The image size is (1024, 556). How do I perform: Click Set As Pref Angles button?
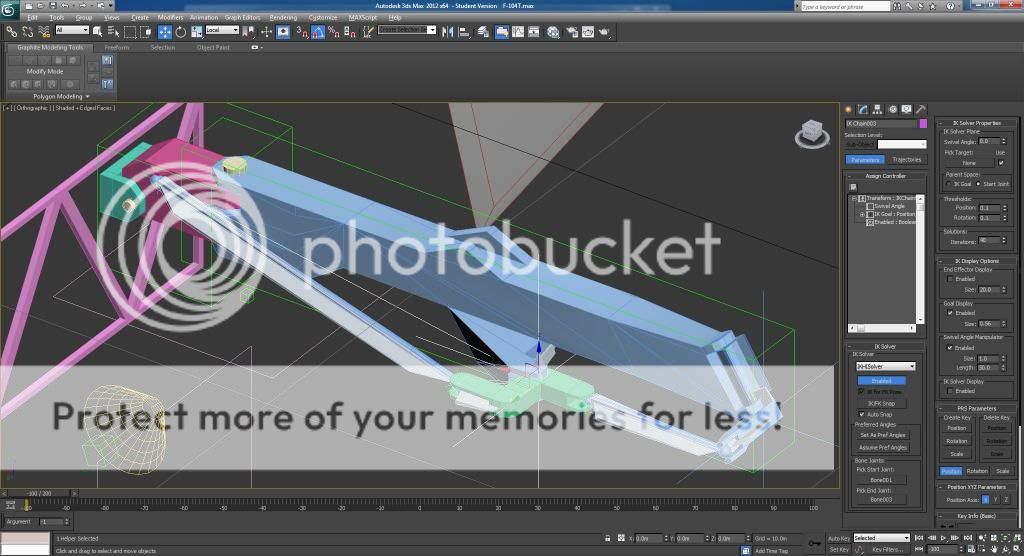pos(882,435)
